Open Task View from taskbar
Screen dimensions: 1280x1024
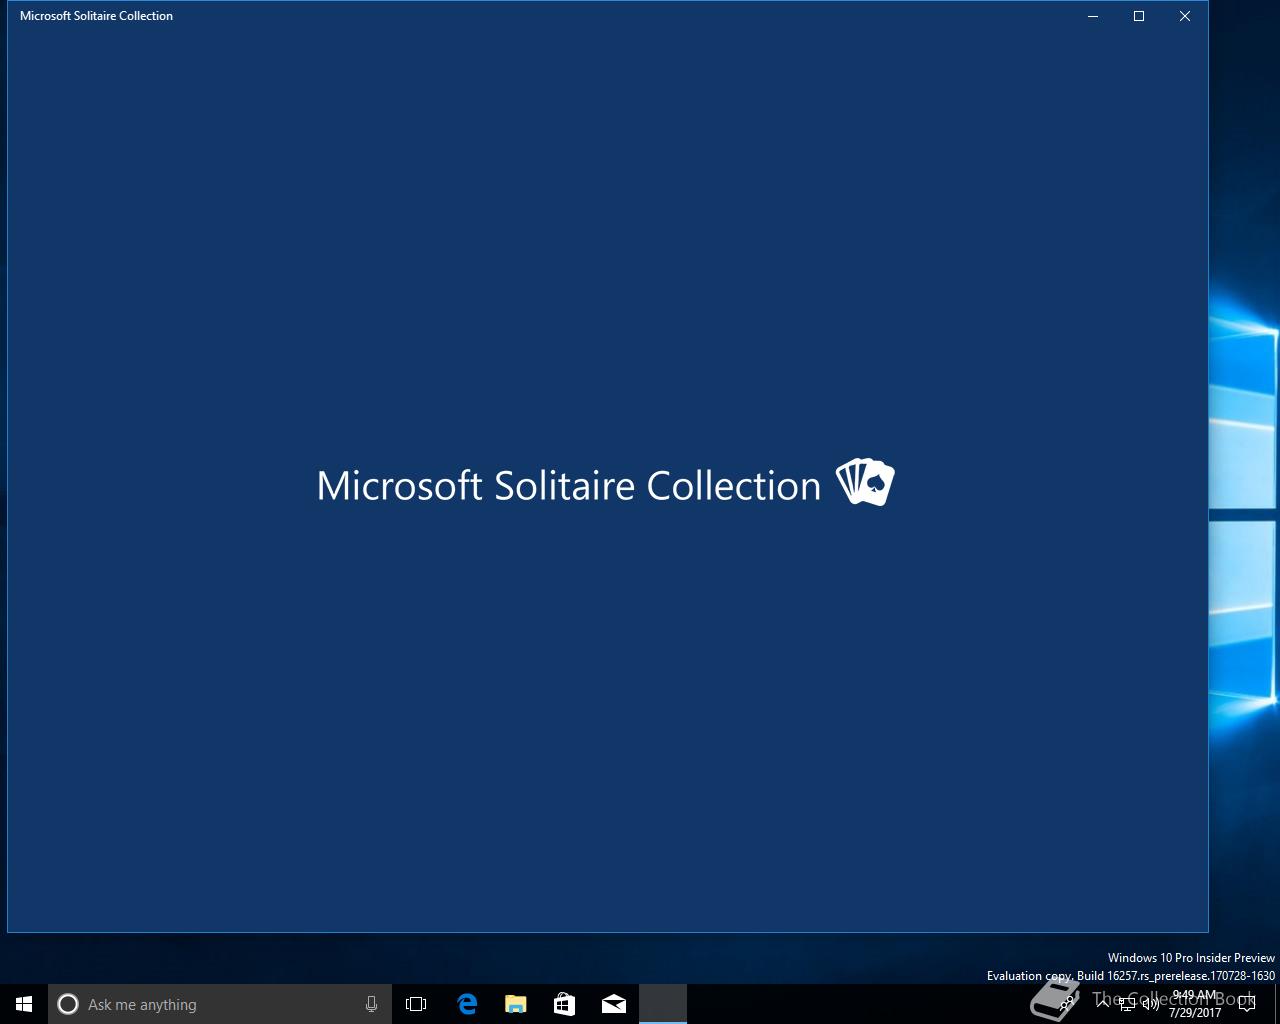coord(416,1004)
